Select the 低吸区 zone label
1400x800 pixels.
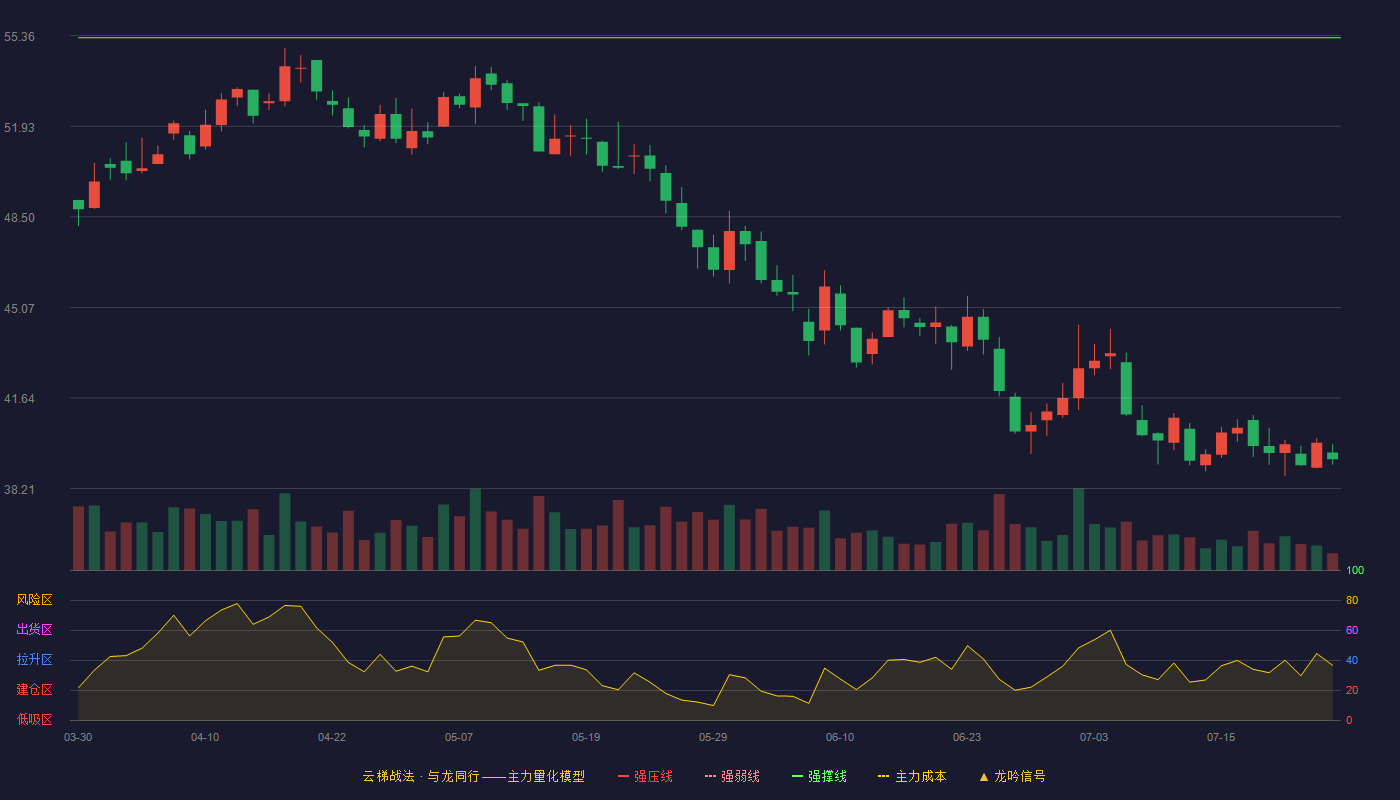[x=34, y=719]
